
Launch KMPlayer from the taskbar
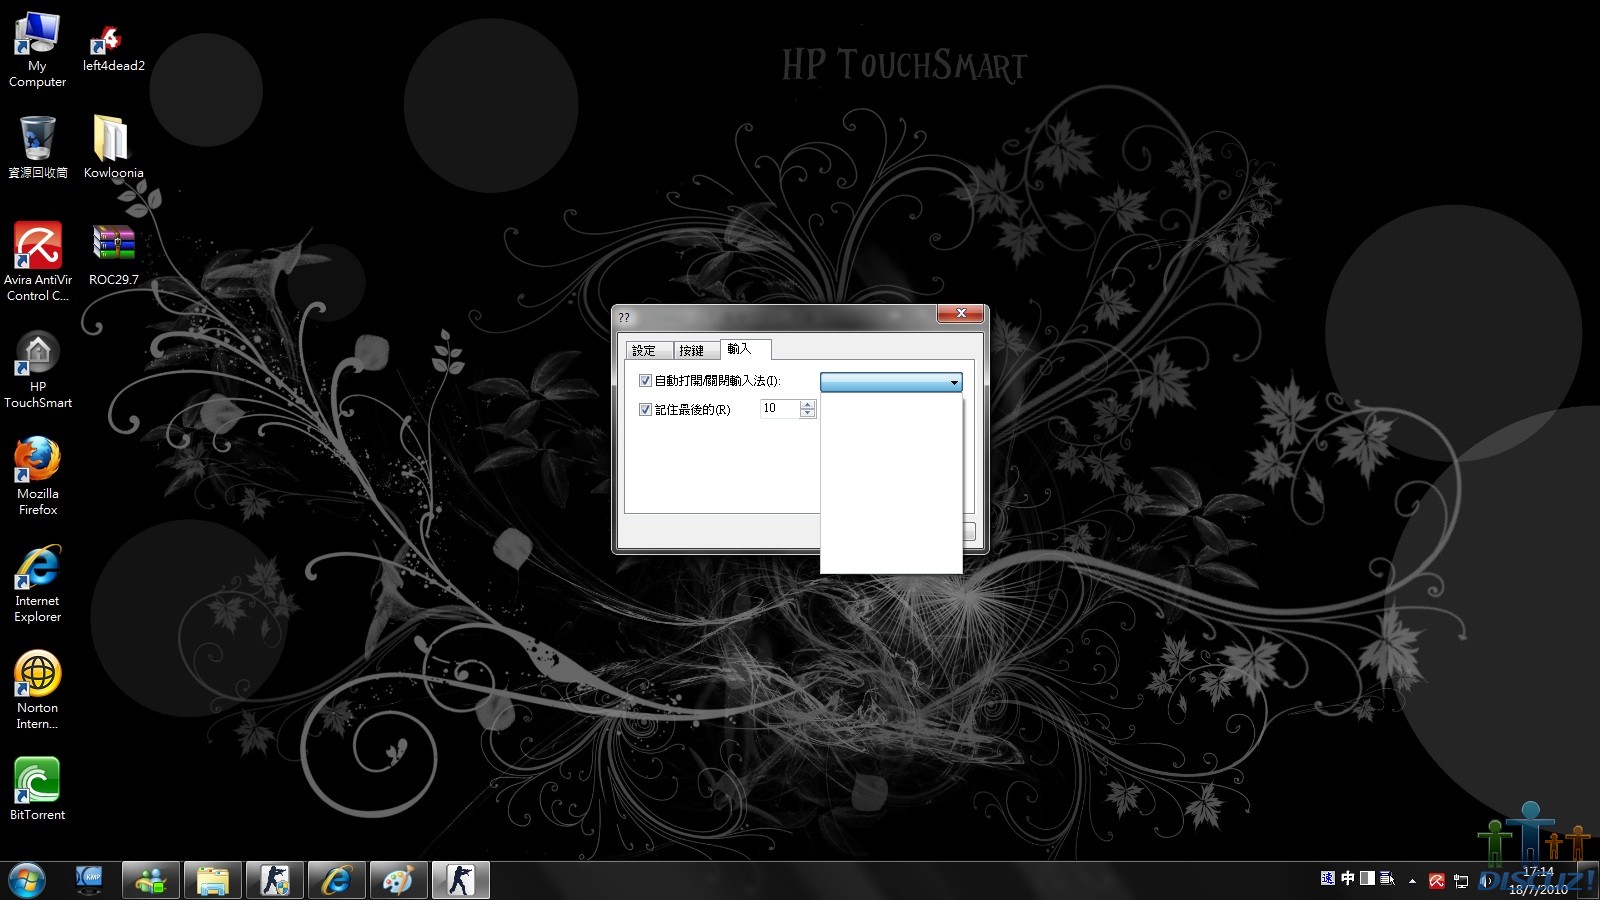click(x=90, y=880)
